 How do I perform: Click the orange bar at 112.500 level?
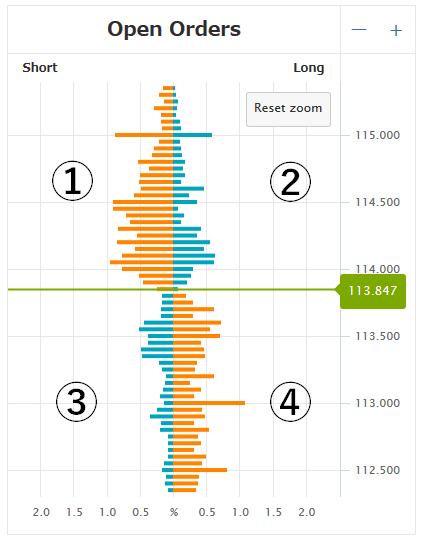click(x=200, y=470)
